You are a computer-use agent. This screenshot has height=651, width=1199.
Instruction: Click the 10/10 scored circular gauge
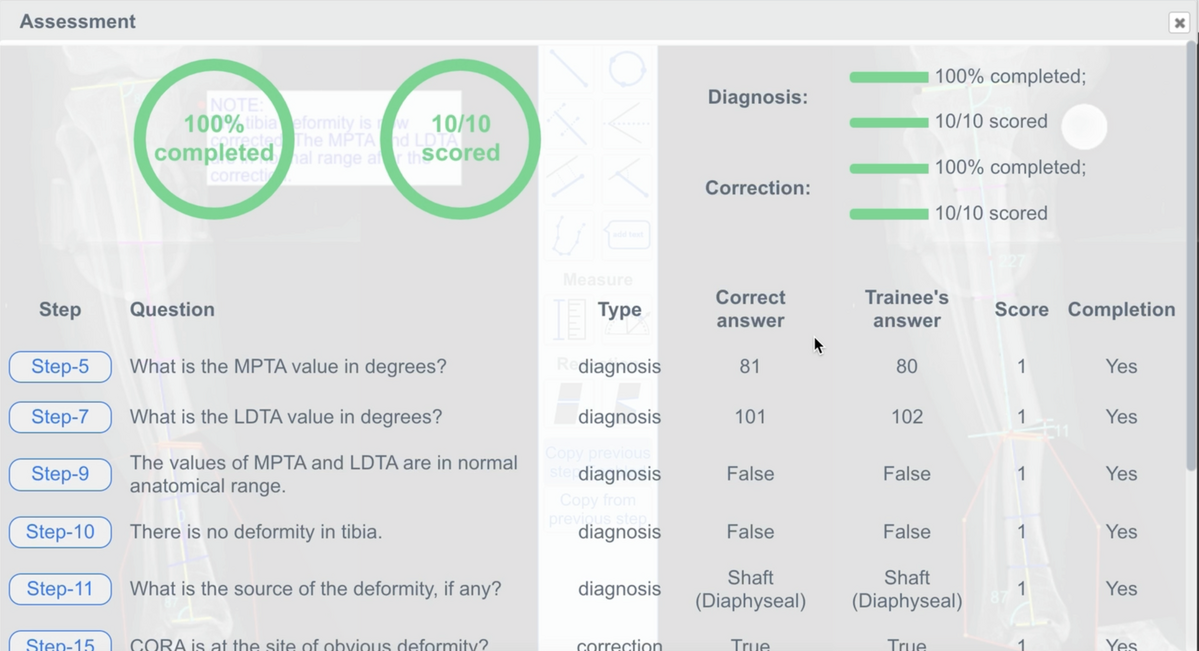click(460, 139)
